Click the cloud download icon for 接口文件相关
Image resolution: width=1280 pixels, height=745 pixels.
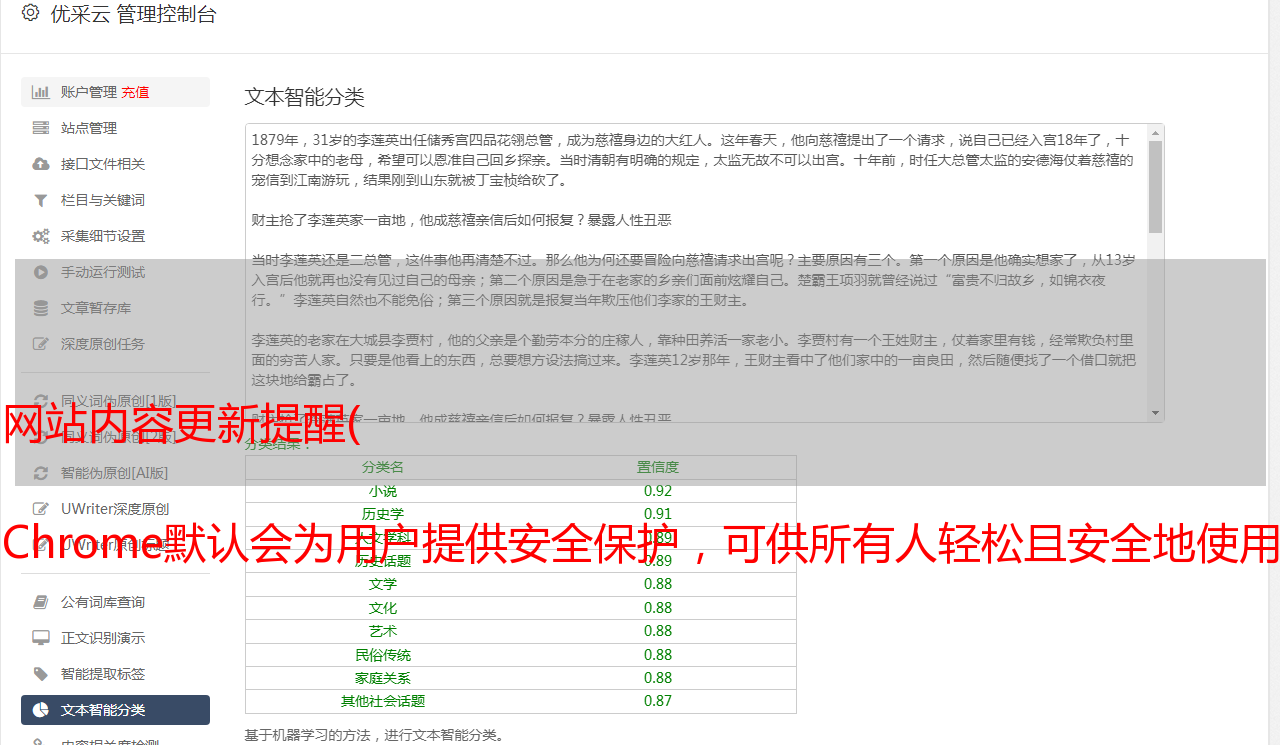(41, 164)
